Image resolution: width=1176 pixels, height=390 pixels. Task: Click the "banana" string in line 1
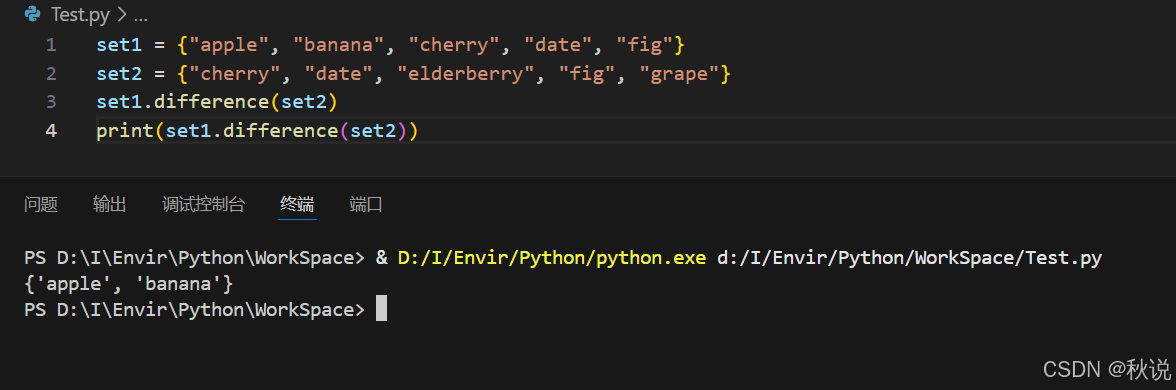pos(339,45)
